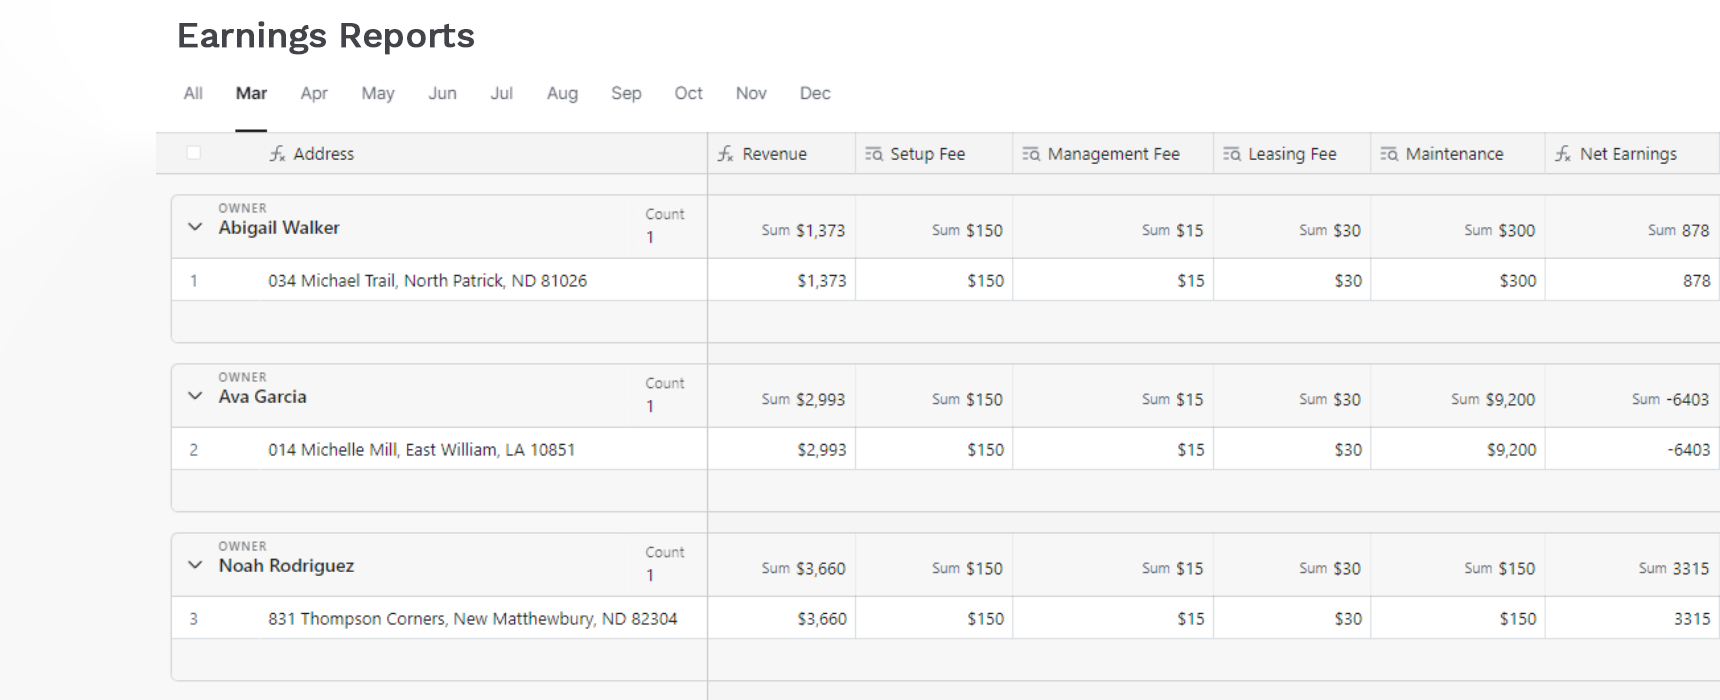Open the All view tab

(193, 93)
